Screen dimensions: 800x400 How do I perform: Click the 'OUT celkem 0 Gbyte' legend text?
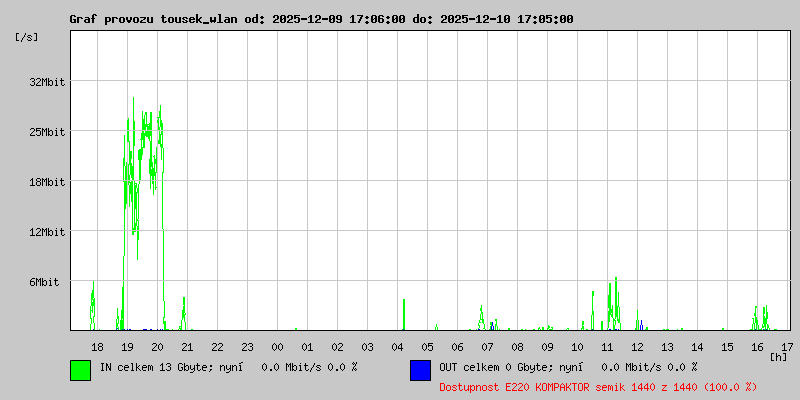(x=496, y=367)
